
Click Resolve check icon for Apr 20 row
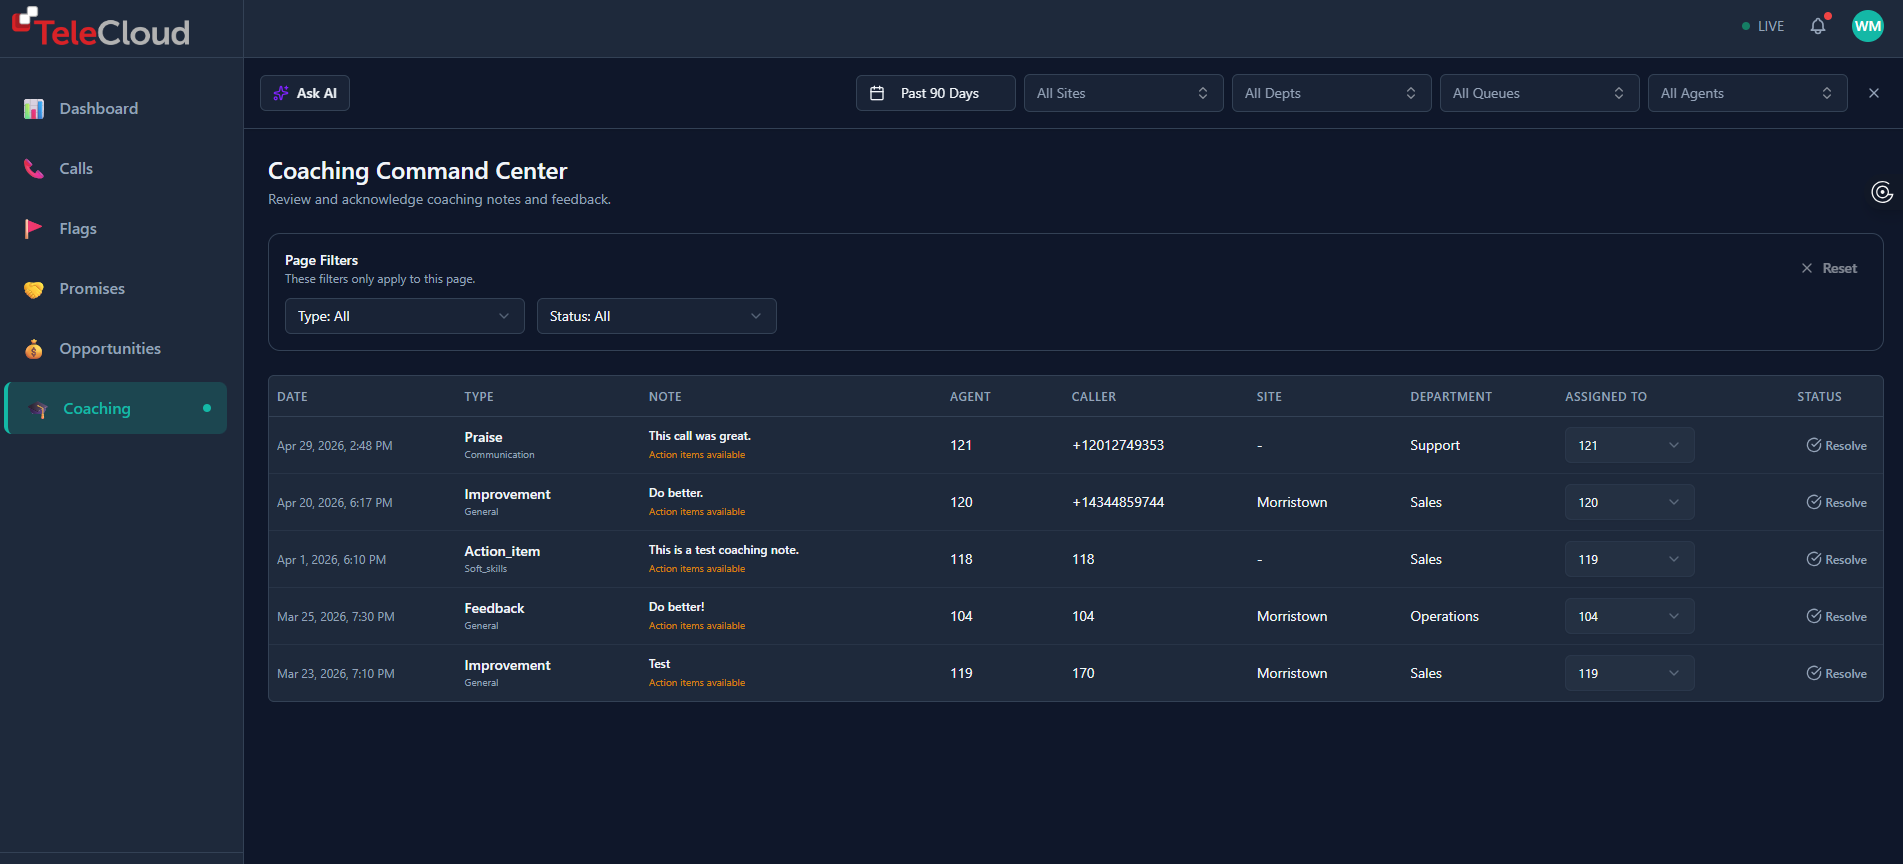pyautogui.click(x=1813, y=502)
